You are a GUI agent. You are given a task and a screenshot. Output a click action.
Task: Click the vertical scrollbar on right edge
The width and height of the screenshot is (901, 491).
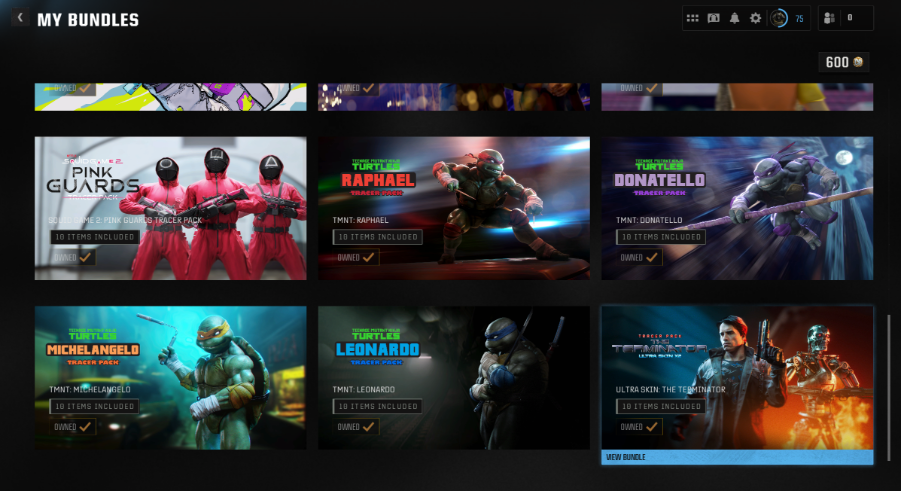coord(890,387)
